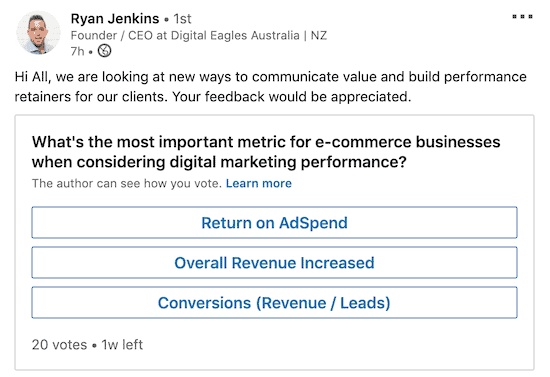Click the 'author can see how you vote' notice
This screenshot has height=377, width=550.
coord(127,183)
